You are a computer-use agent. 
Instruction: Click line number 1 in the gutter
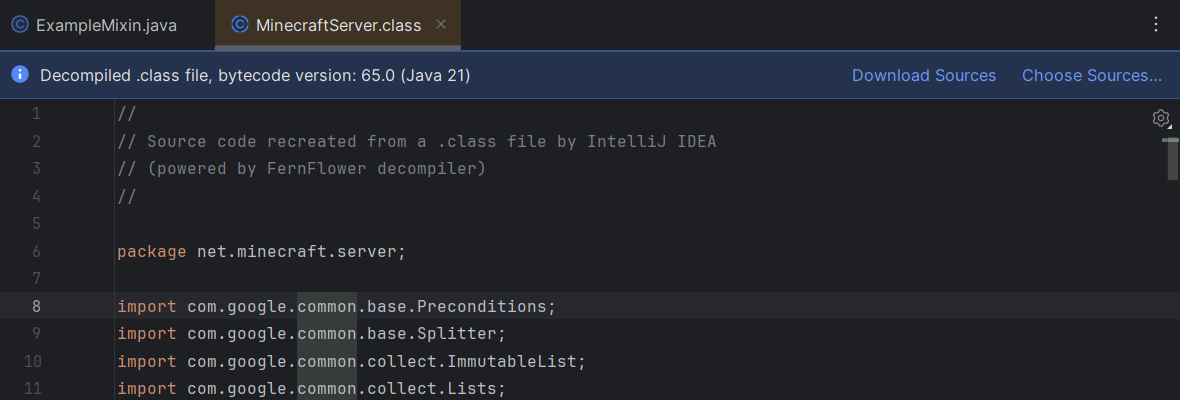coord(36,114)
